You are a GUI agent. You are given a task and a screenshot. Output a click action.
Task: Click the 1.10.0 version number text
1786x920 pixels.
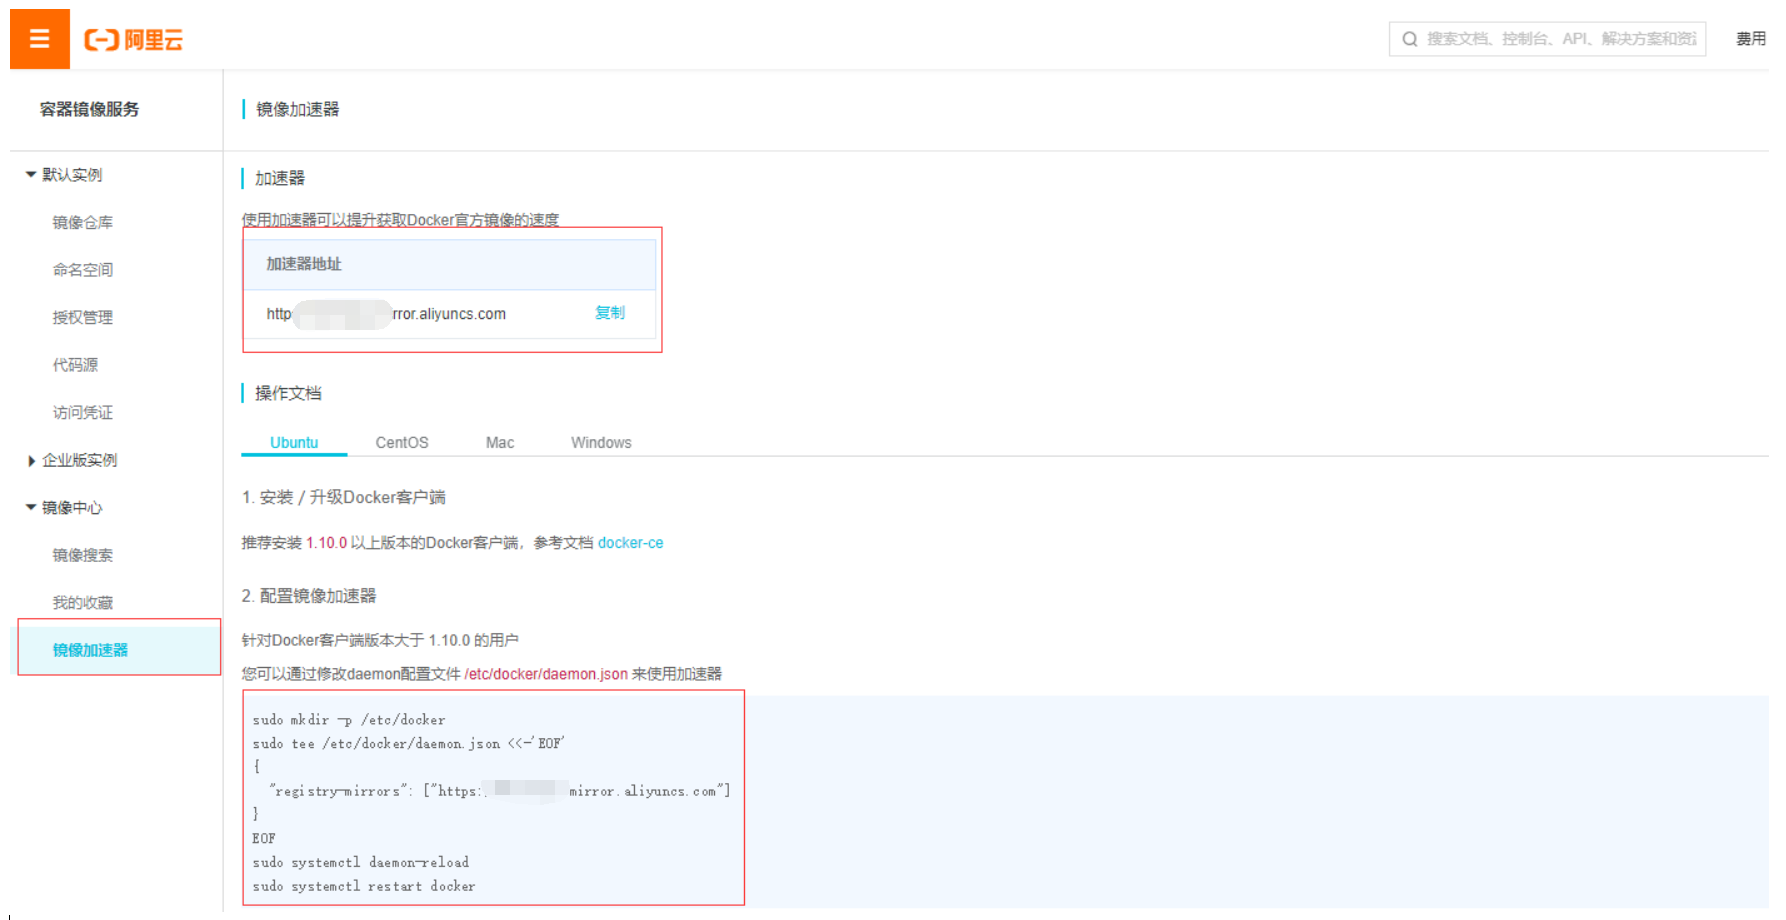click(327, 543)
